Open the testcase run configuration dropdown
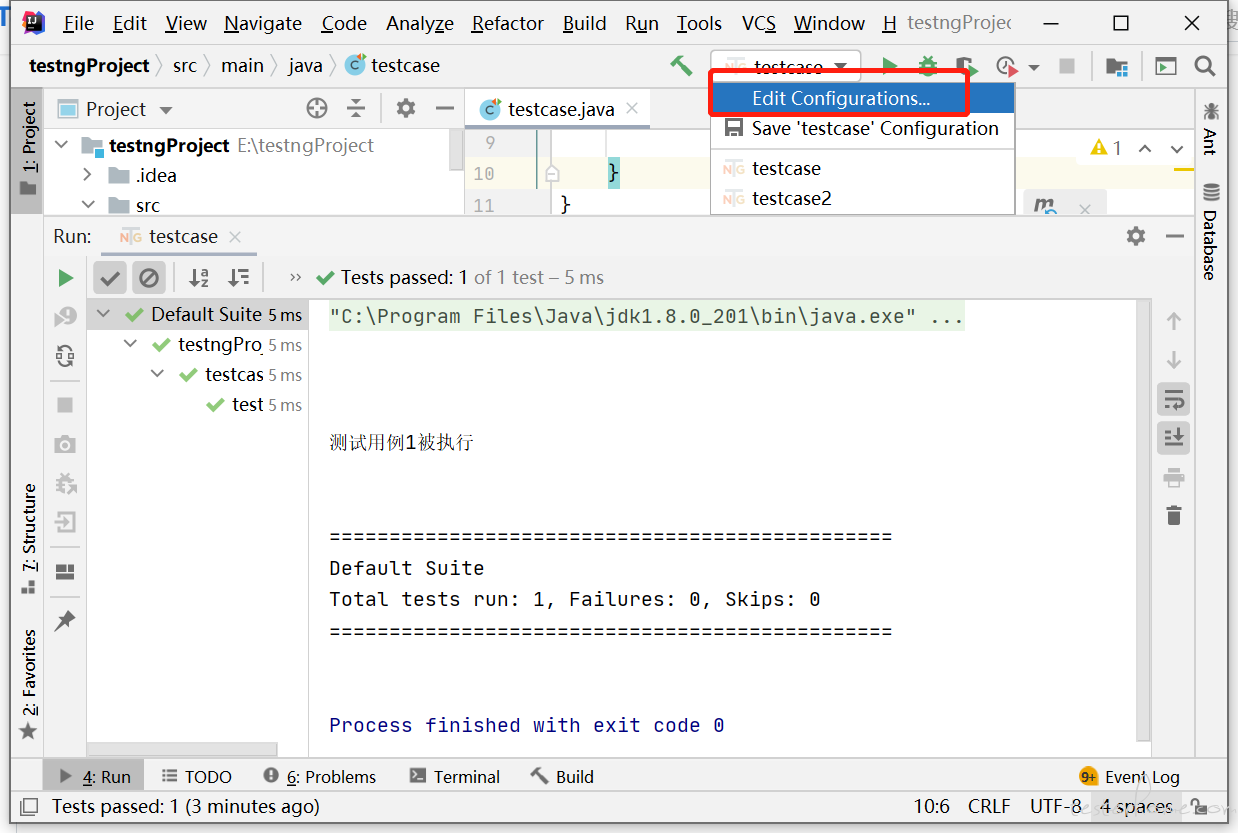Viewport: 1238px width, 833px height. pos(786,67)
